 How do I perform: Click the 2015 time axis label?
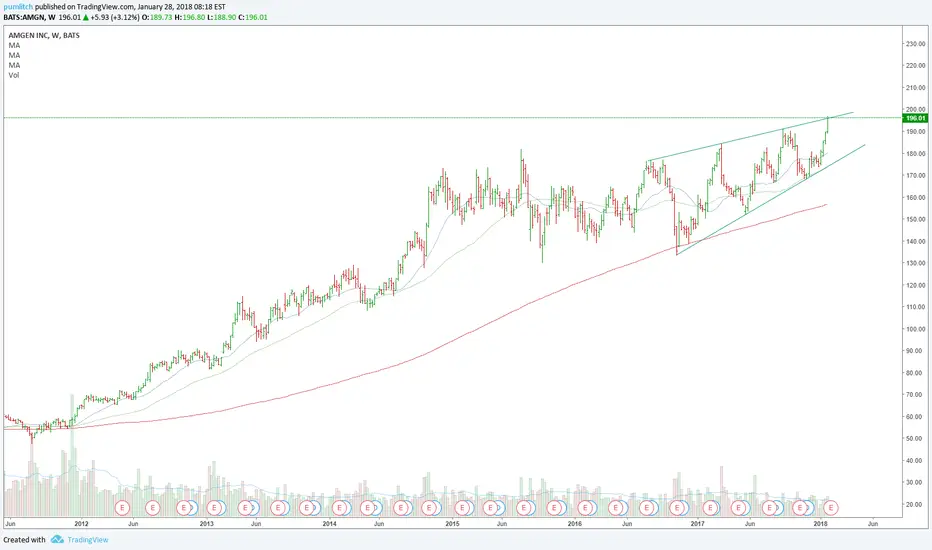pyautogui.click(x=452, y=524)
